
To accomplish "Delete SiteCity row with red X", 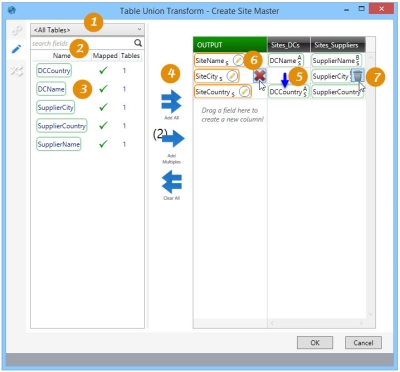I will 259,76.
